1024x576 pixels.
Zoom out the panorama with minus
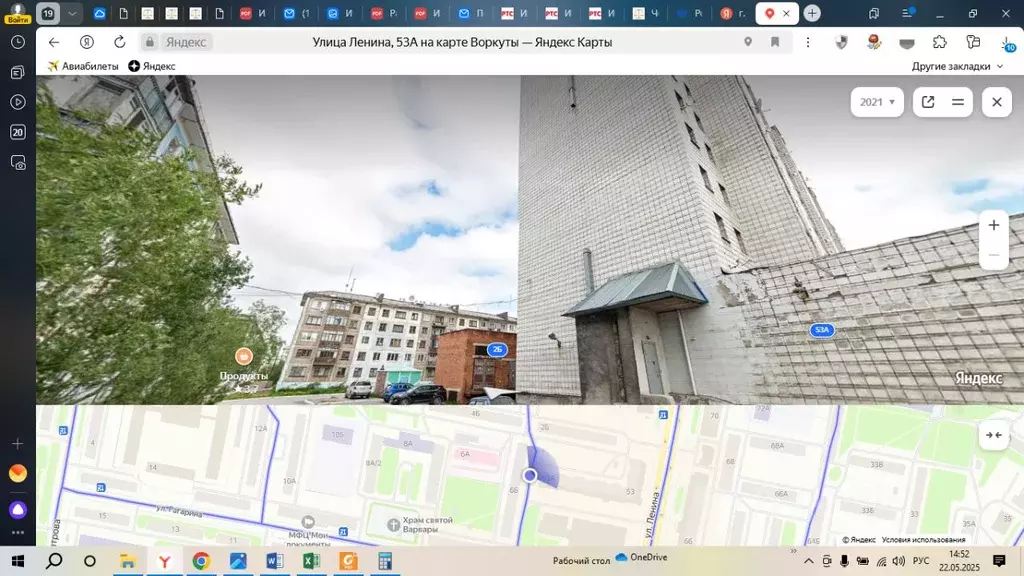tap(993, 255)
